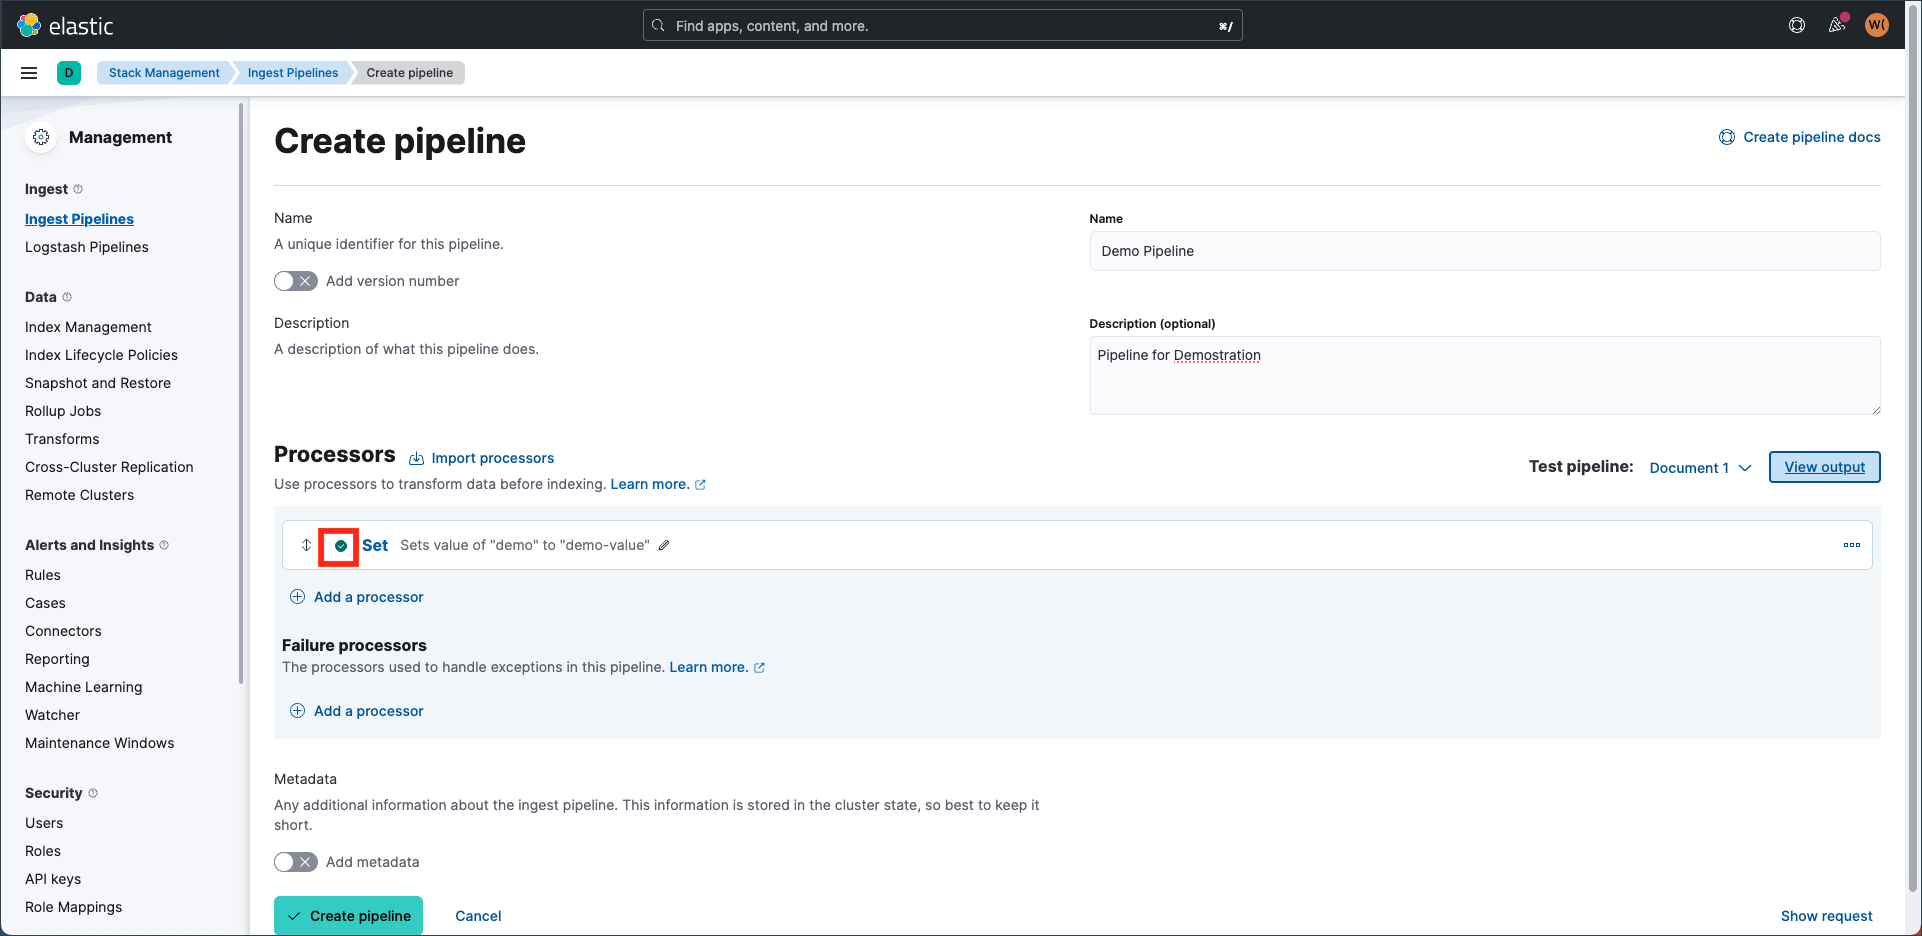The image size is (1922, 936).
Task: View the what's new notifications icon
Action: point(1837,25)
